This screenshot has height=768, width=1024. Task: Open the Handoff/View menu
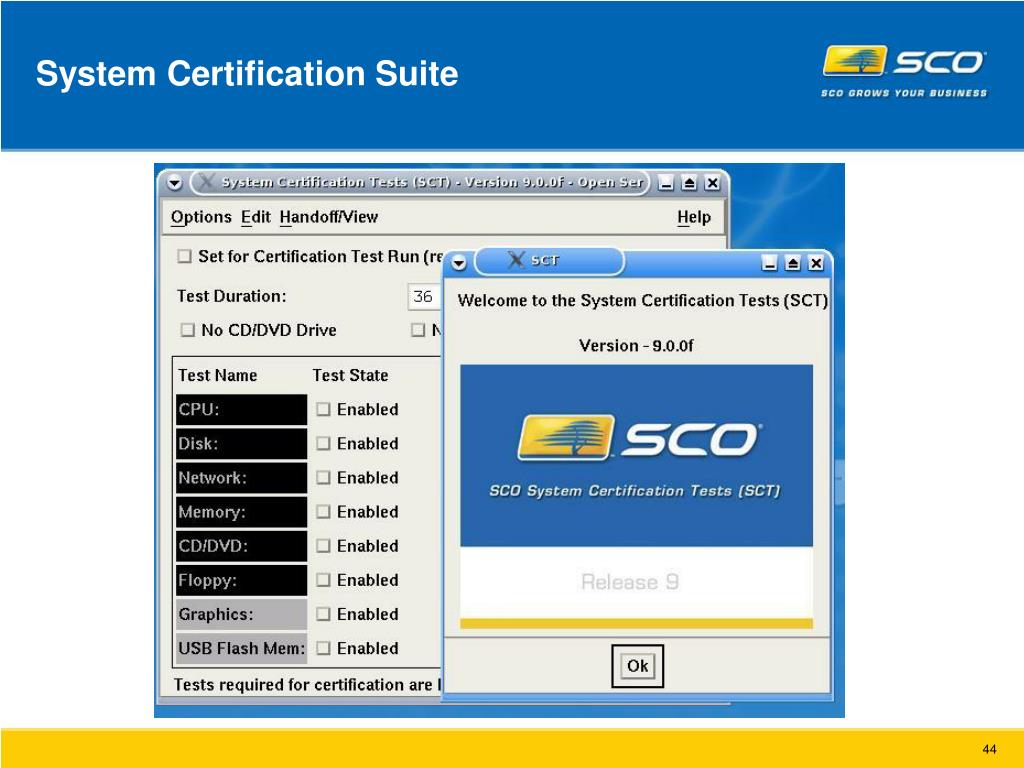point(328,217)
